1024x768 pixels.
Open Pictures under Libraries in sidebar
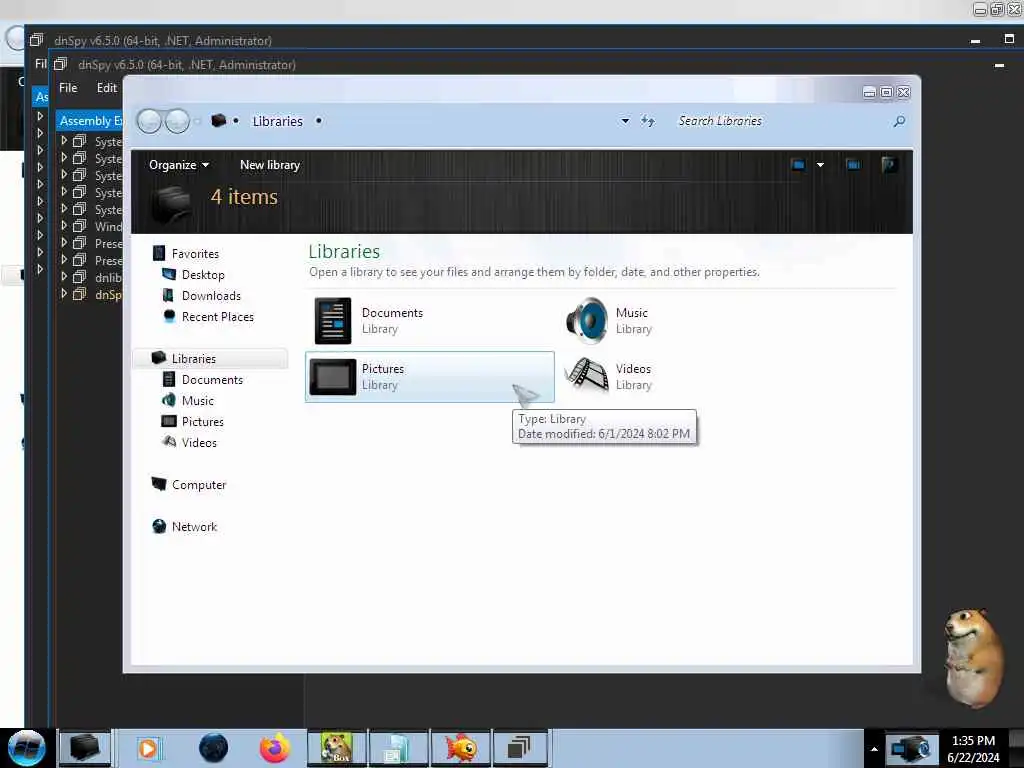pos(202,421)
